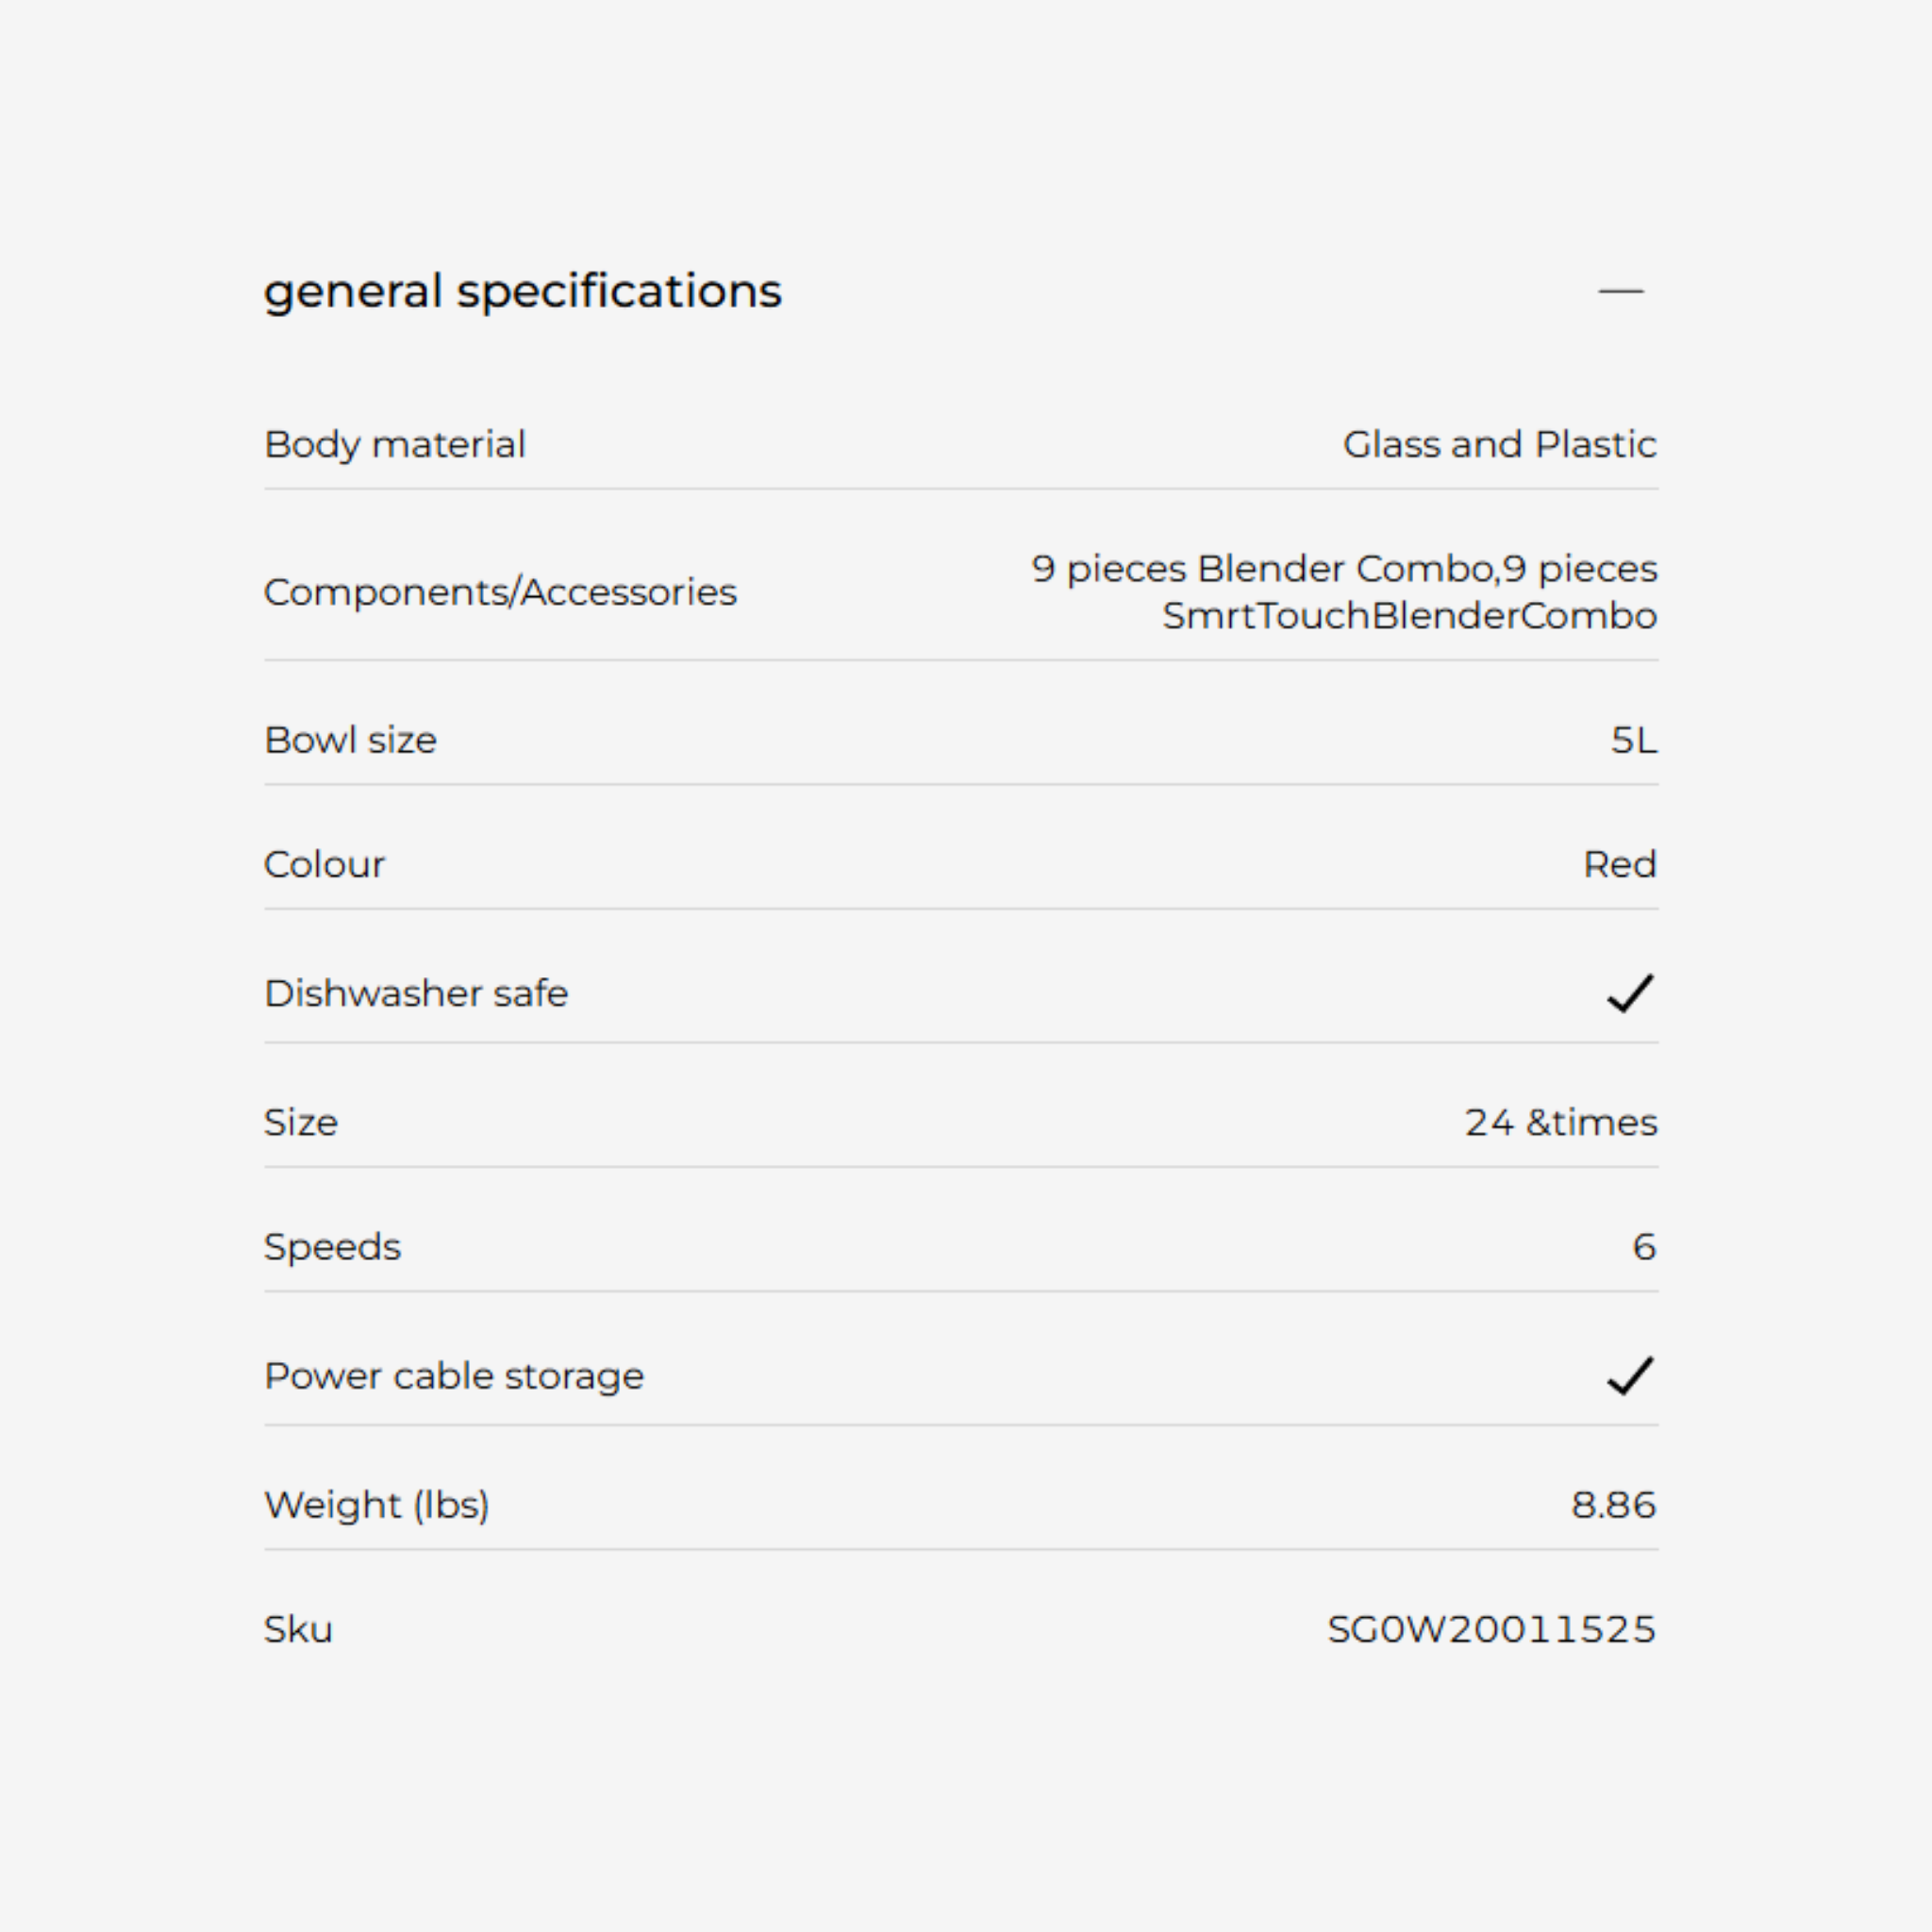Click the 8.86 weight value

point(1613,1505)
